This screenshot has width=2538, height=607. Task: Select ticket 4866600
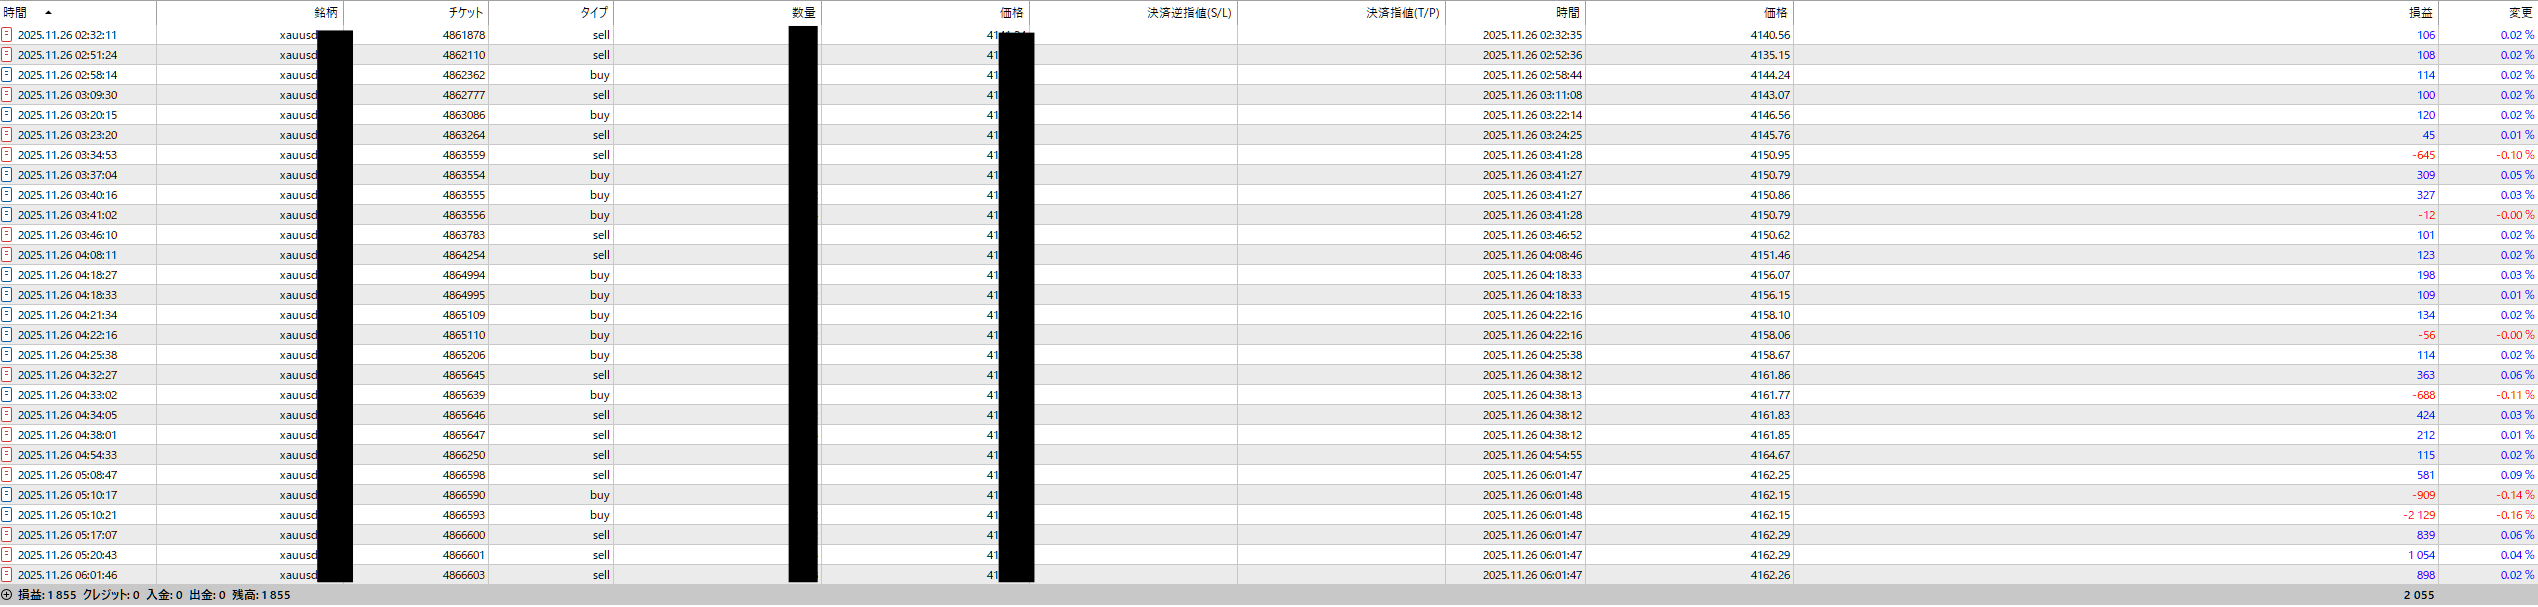pyautogui.click(x=464, y=535)
